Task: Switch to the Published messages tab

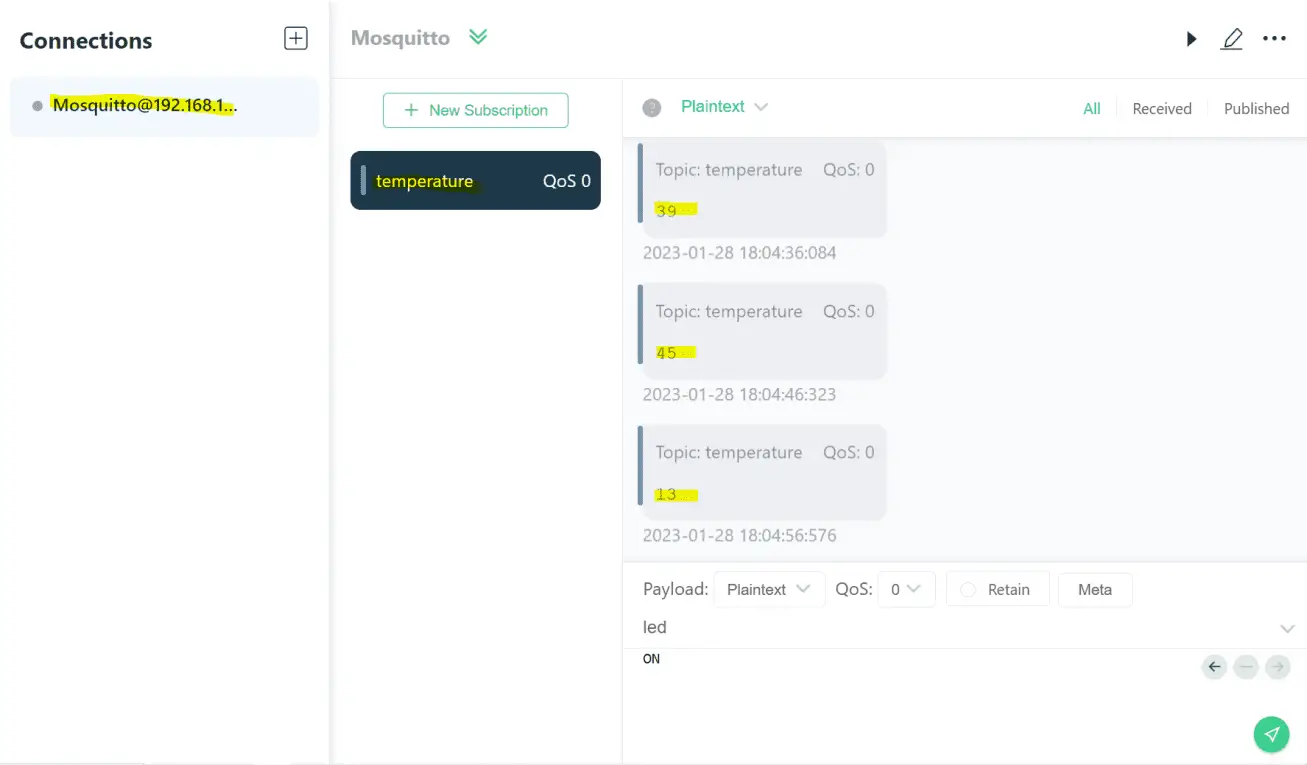Action: (x=1256, y=108)
